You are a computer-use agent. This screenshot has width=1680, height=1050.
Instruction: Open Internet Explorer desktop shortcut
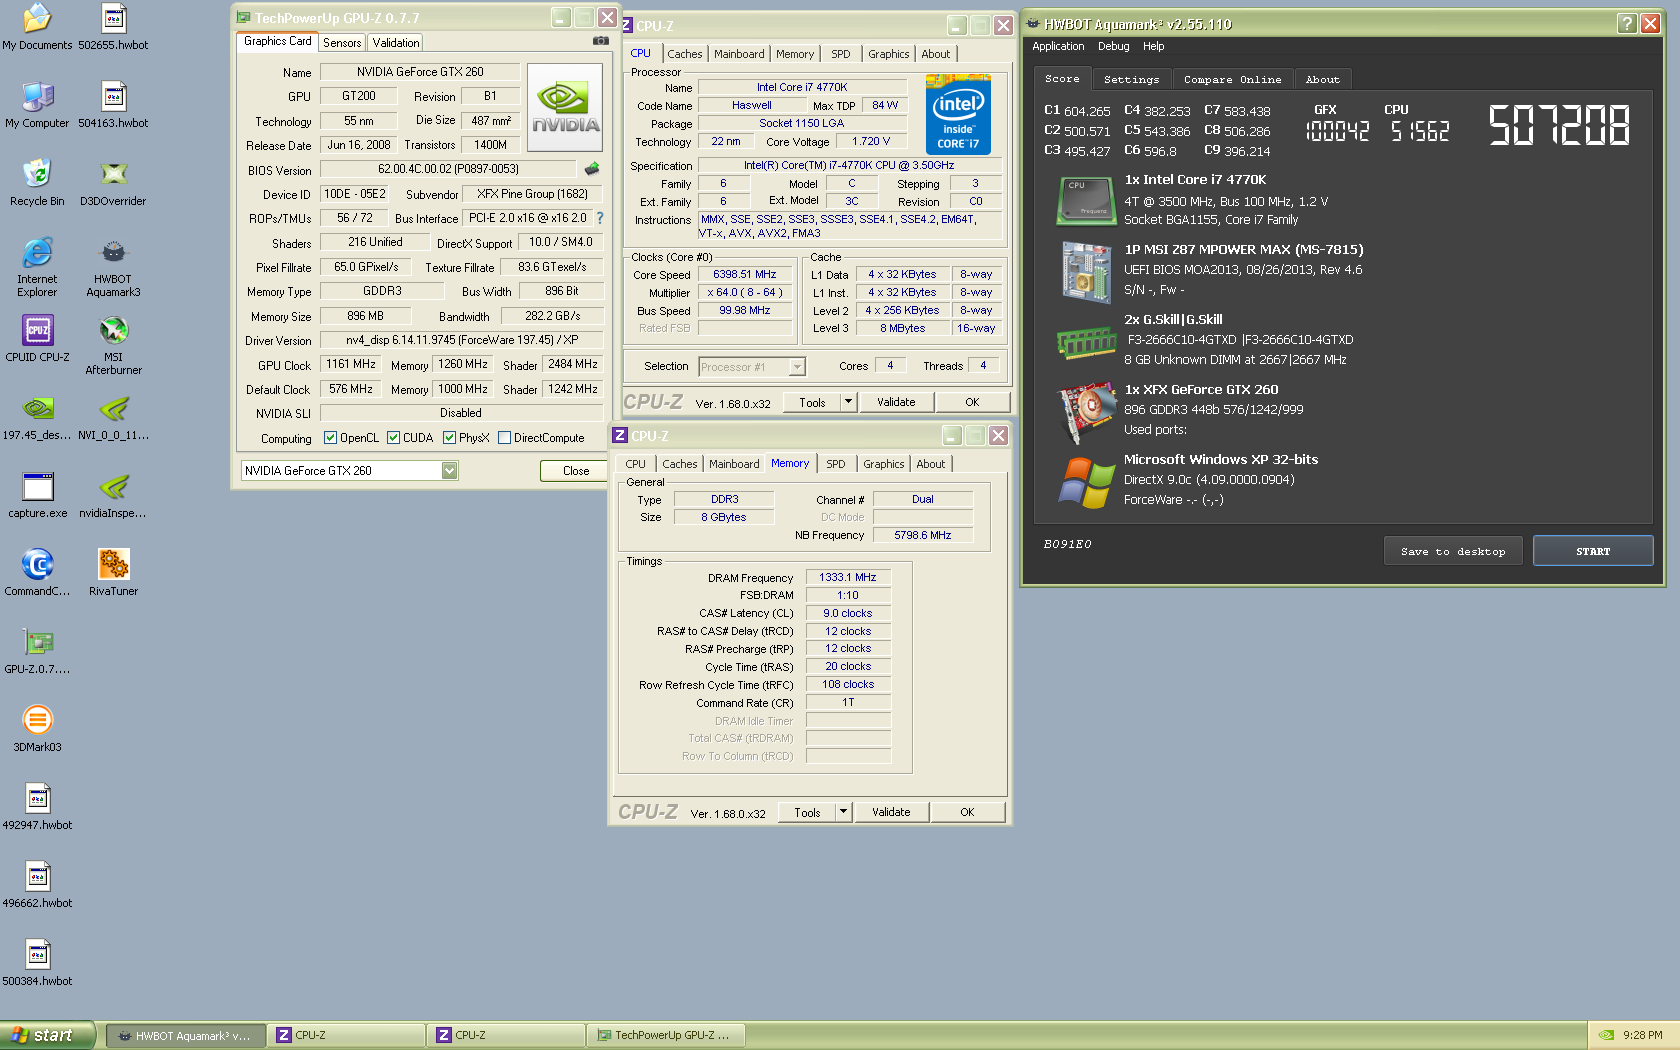click(37, 268)
